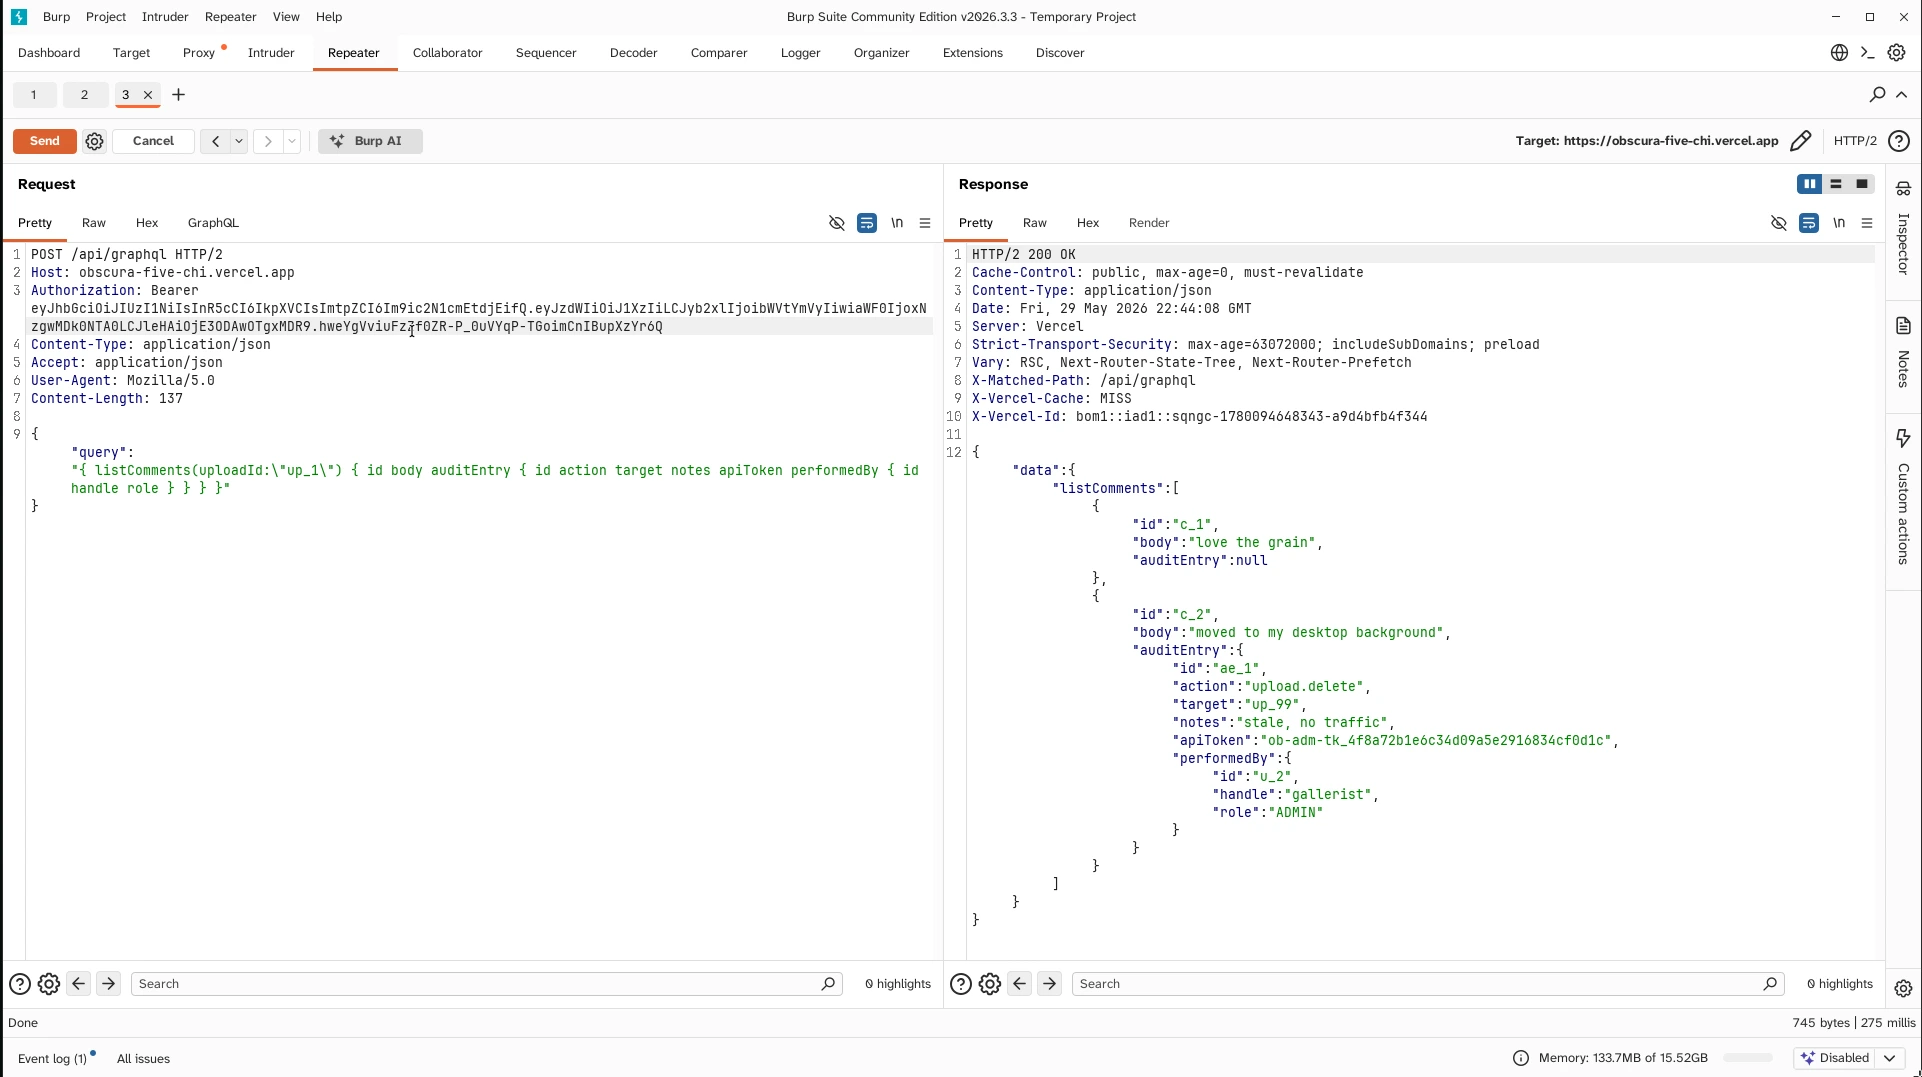
Task: Click memory usage progress bar
Action: 1748,1058
